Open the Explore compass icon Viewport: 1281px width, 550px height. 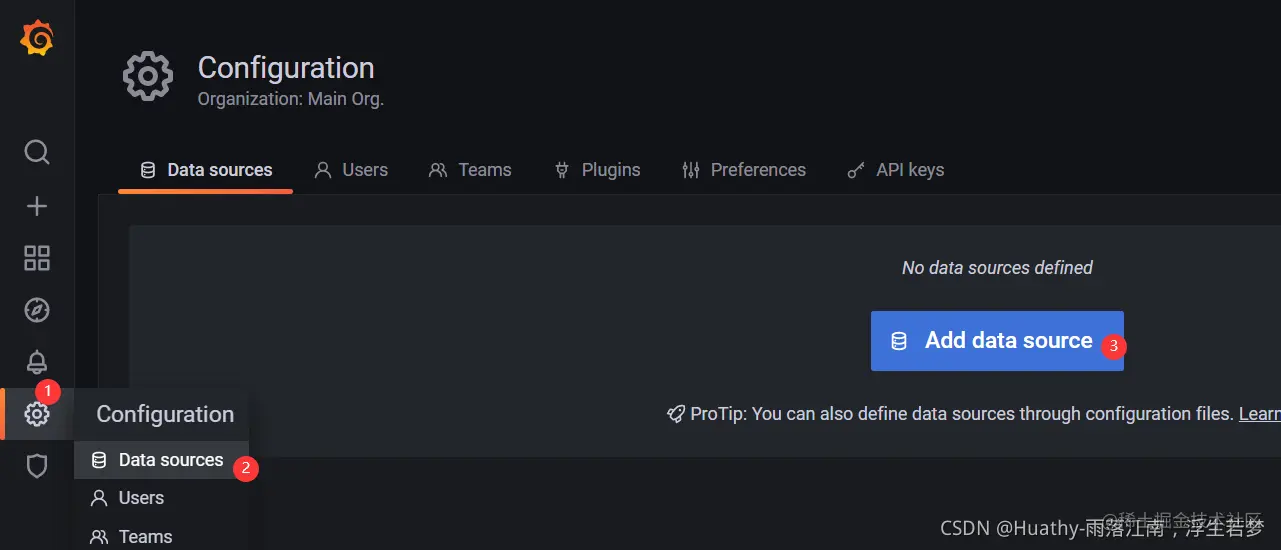(x=37, y=310)
